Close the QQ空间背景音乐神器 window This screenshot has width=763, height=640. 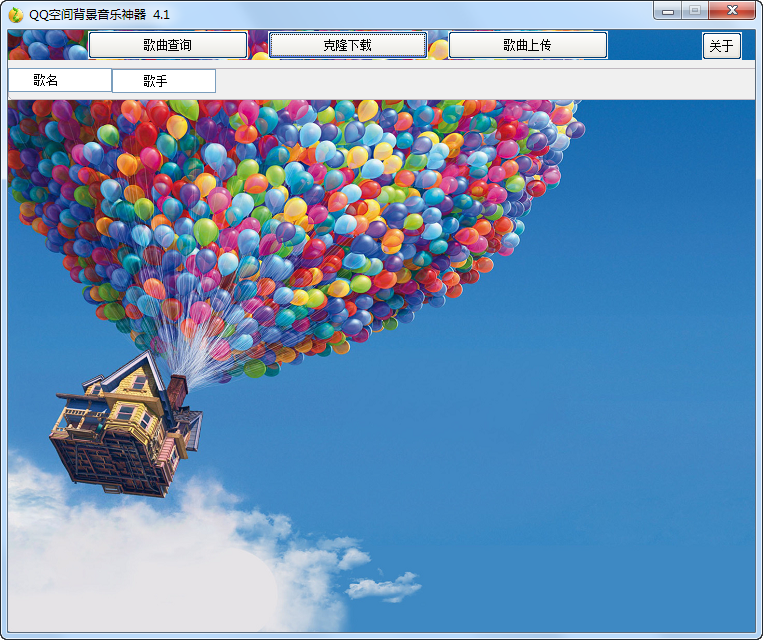coord(732,11)
